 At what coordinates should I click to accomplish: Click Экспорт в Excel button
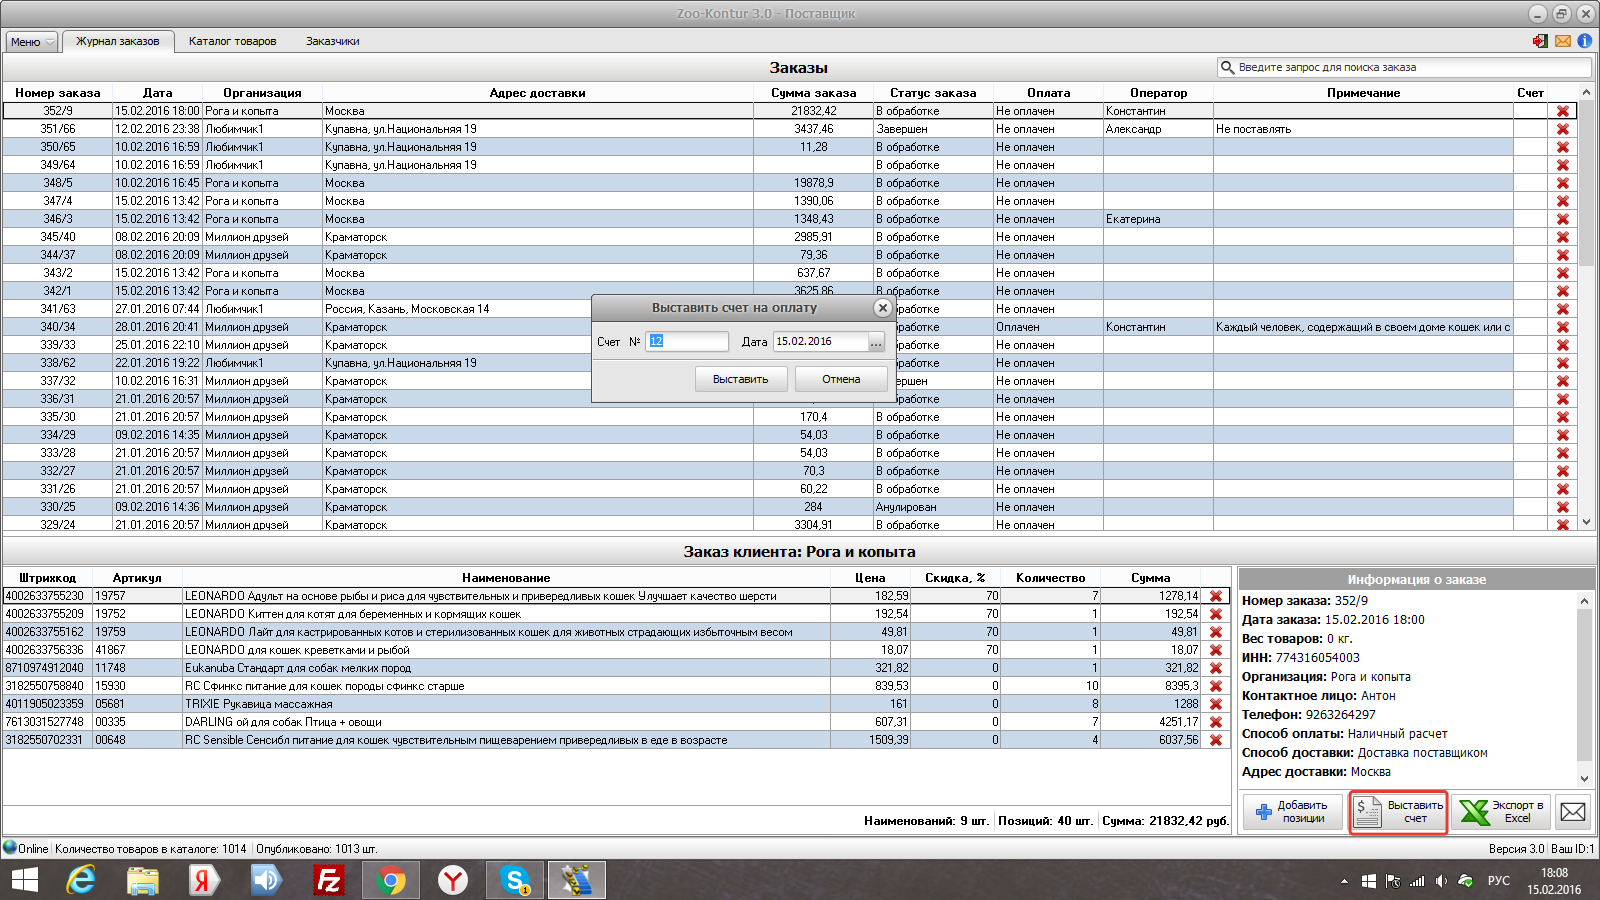click(1501, 812)
